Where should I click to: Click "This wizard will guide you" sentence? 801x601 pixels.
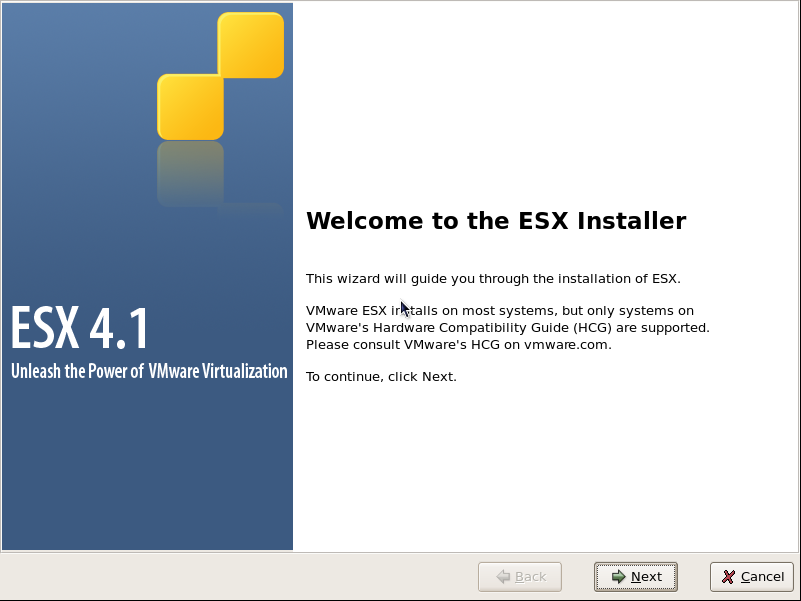click(x=493, y=279)
